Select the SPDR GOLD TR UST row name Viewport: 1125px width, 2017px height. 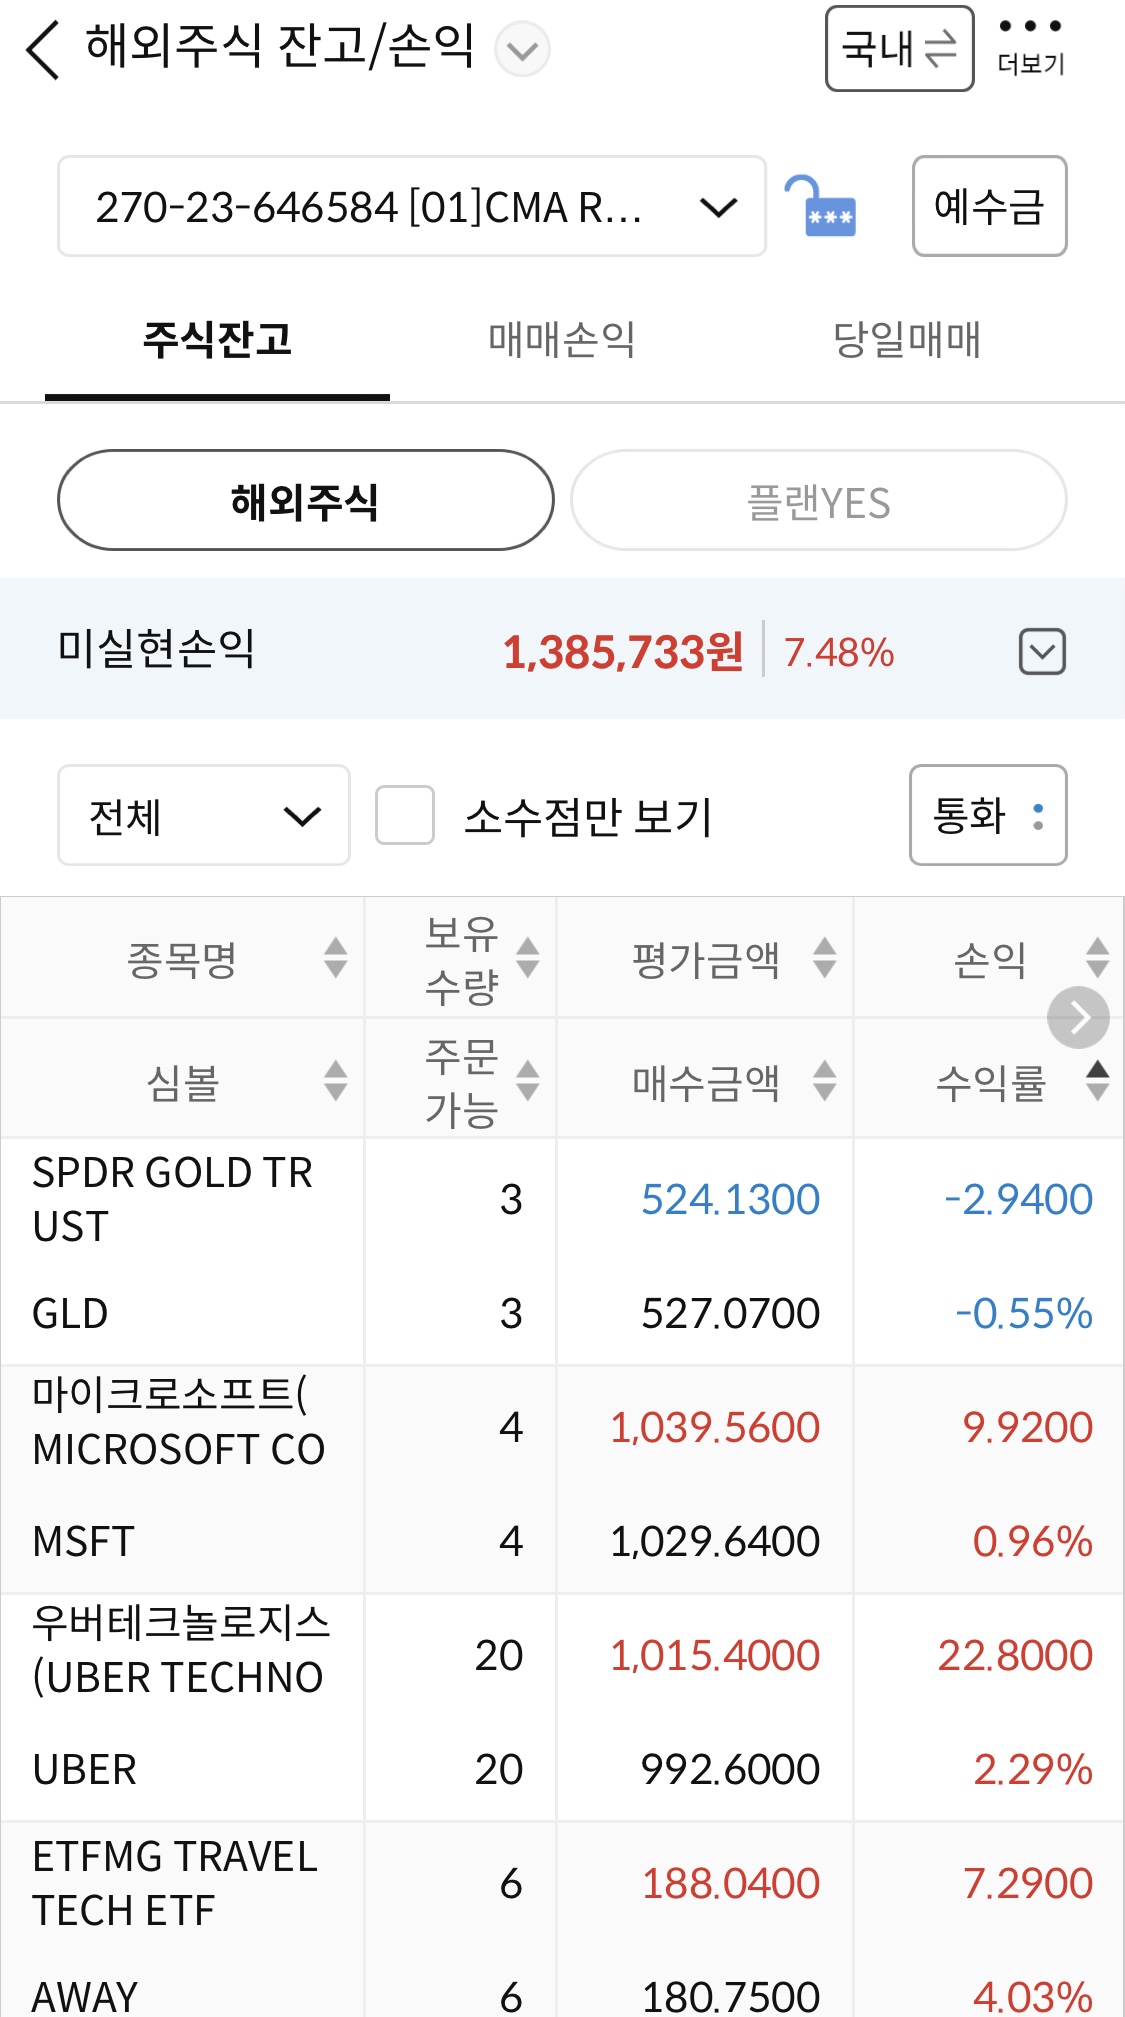[173, 1199]
